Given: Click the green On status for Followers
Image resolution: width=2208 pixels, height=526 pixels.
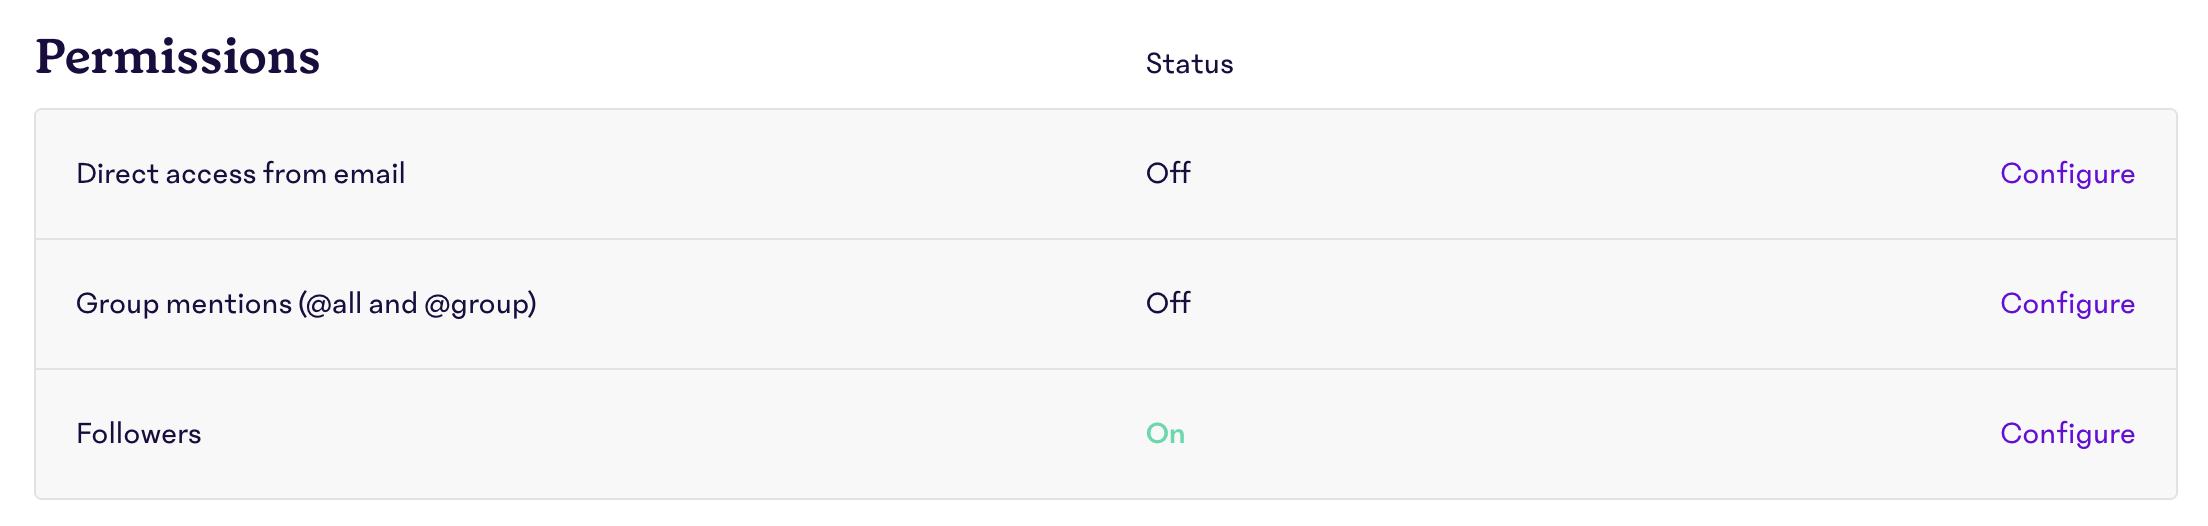Looking at the screenshot, I should tap(1165, 434).
